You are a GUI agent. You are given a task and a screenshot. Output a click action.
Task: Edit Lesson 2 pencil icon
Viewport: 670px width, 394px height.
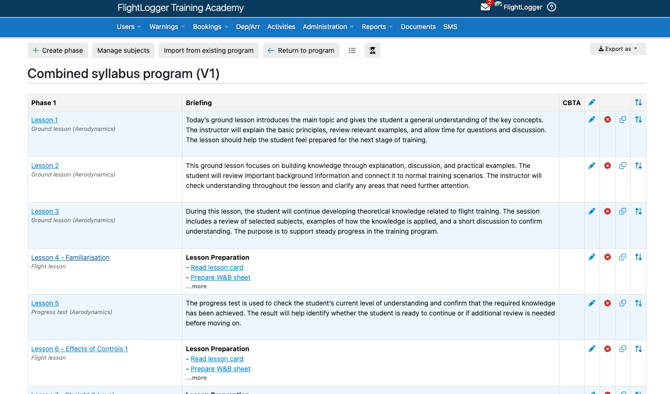click(592, 165)
